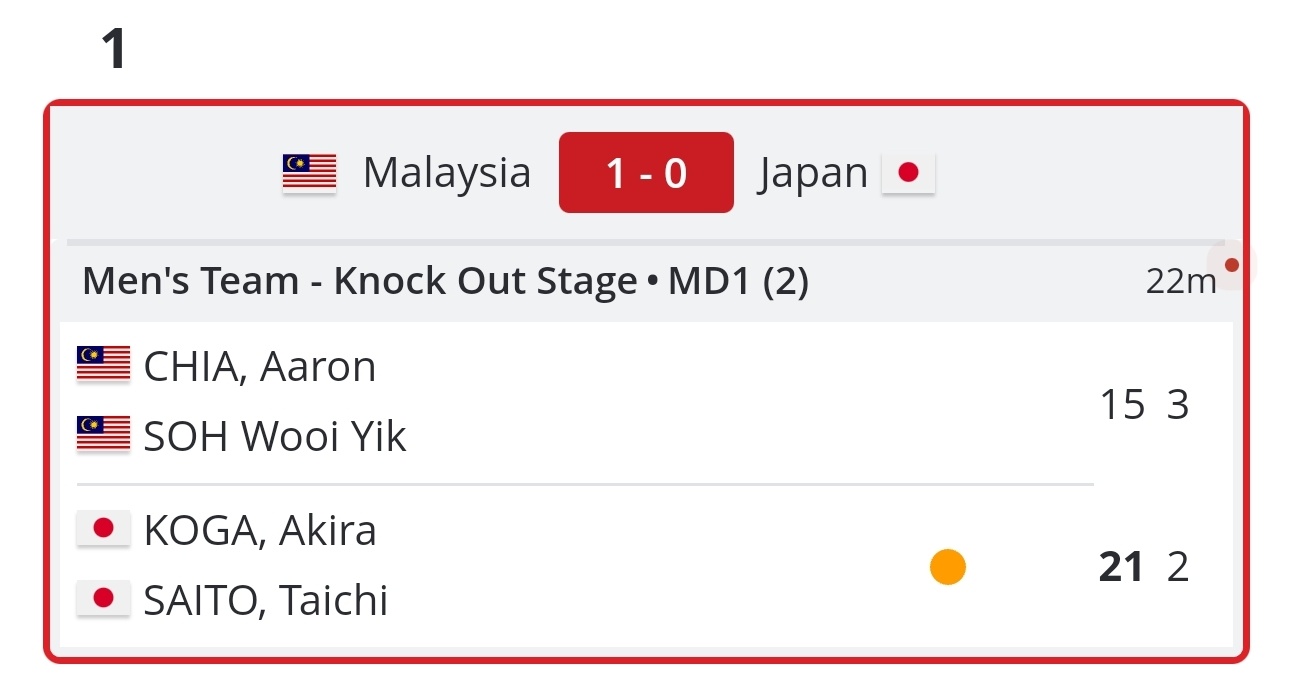Open SOH Wooi Yik player profile
Image resolution: width=1293 pixels, height=692 pixels.
[x=275, y=437]
